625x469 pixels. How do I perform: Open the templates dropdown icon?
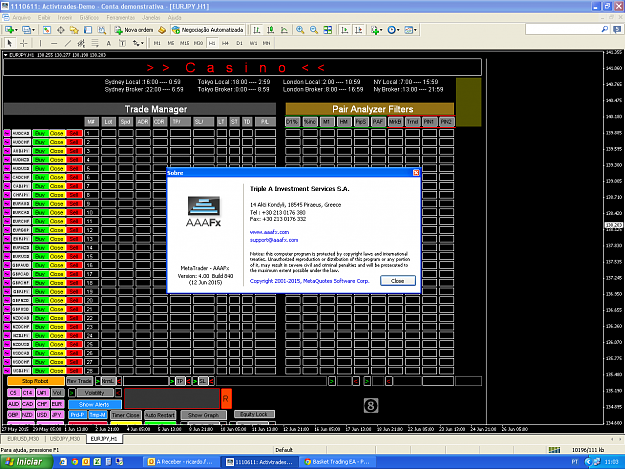click(410, 30)
